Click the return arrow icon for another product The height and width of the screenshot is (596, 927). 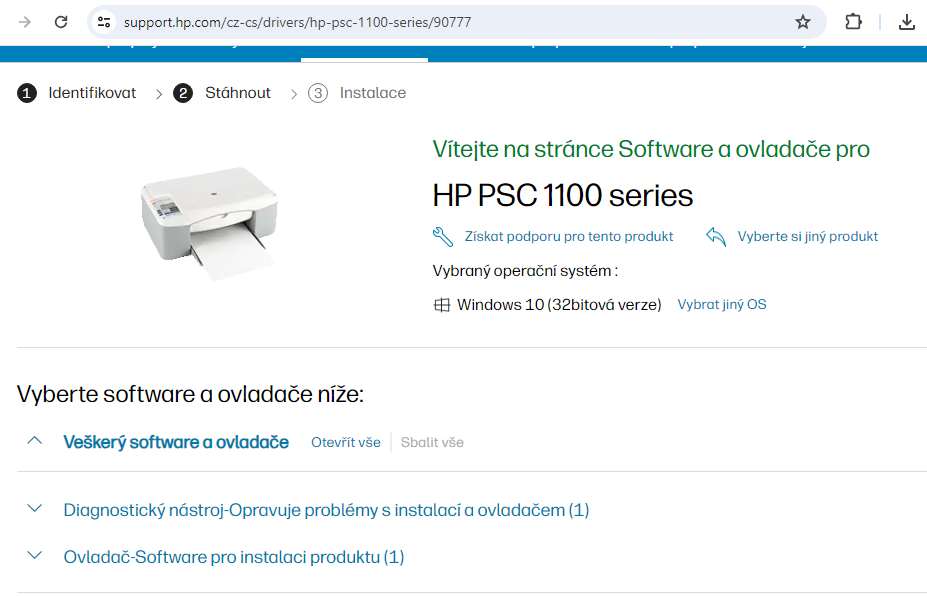(x=716, y=237)
